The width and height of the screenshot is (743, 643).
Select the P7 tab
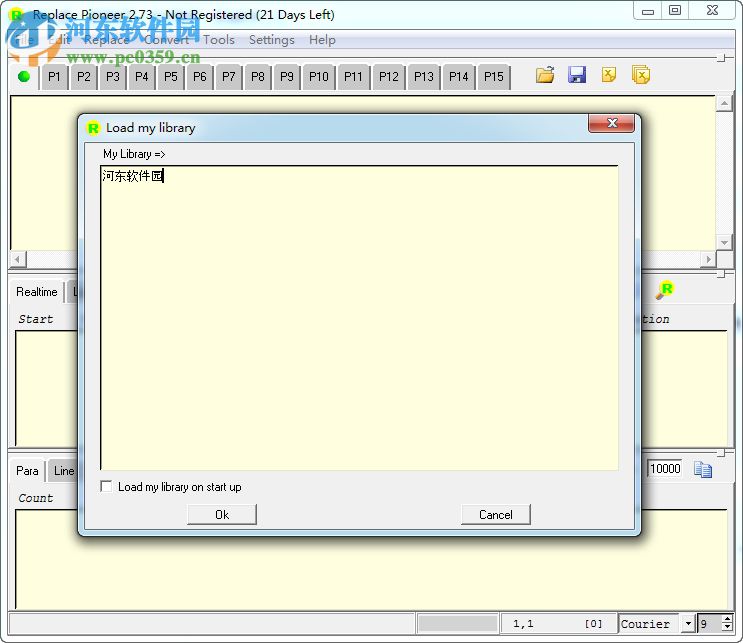pos(228,77)
